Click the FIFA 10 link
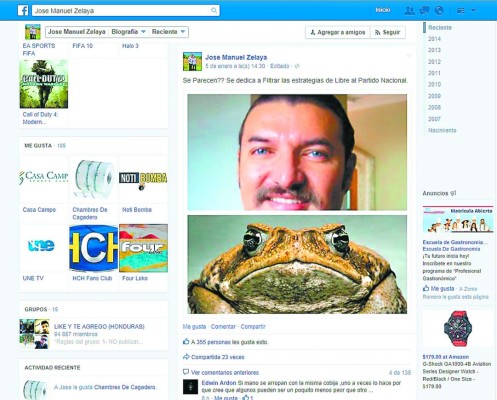The image size is (497, 400). [82, 46]
